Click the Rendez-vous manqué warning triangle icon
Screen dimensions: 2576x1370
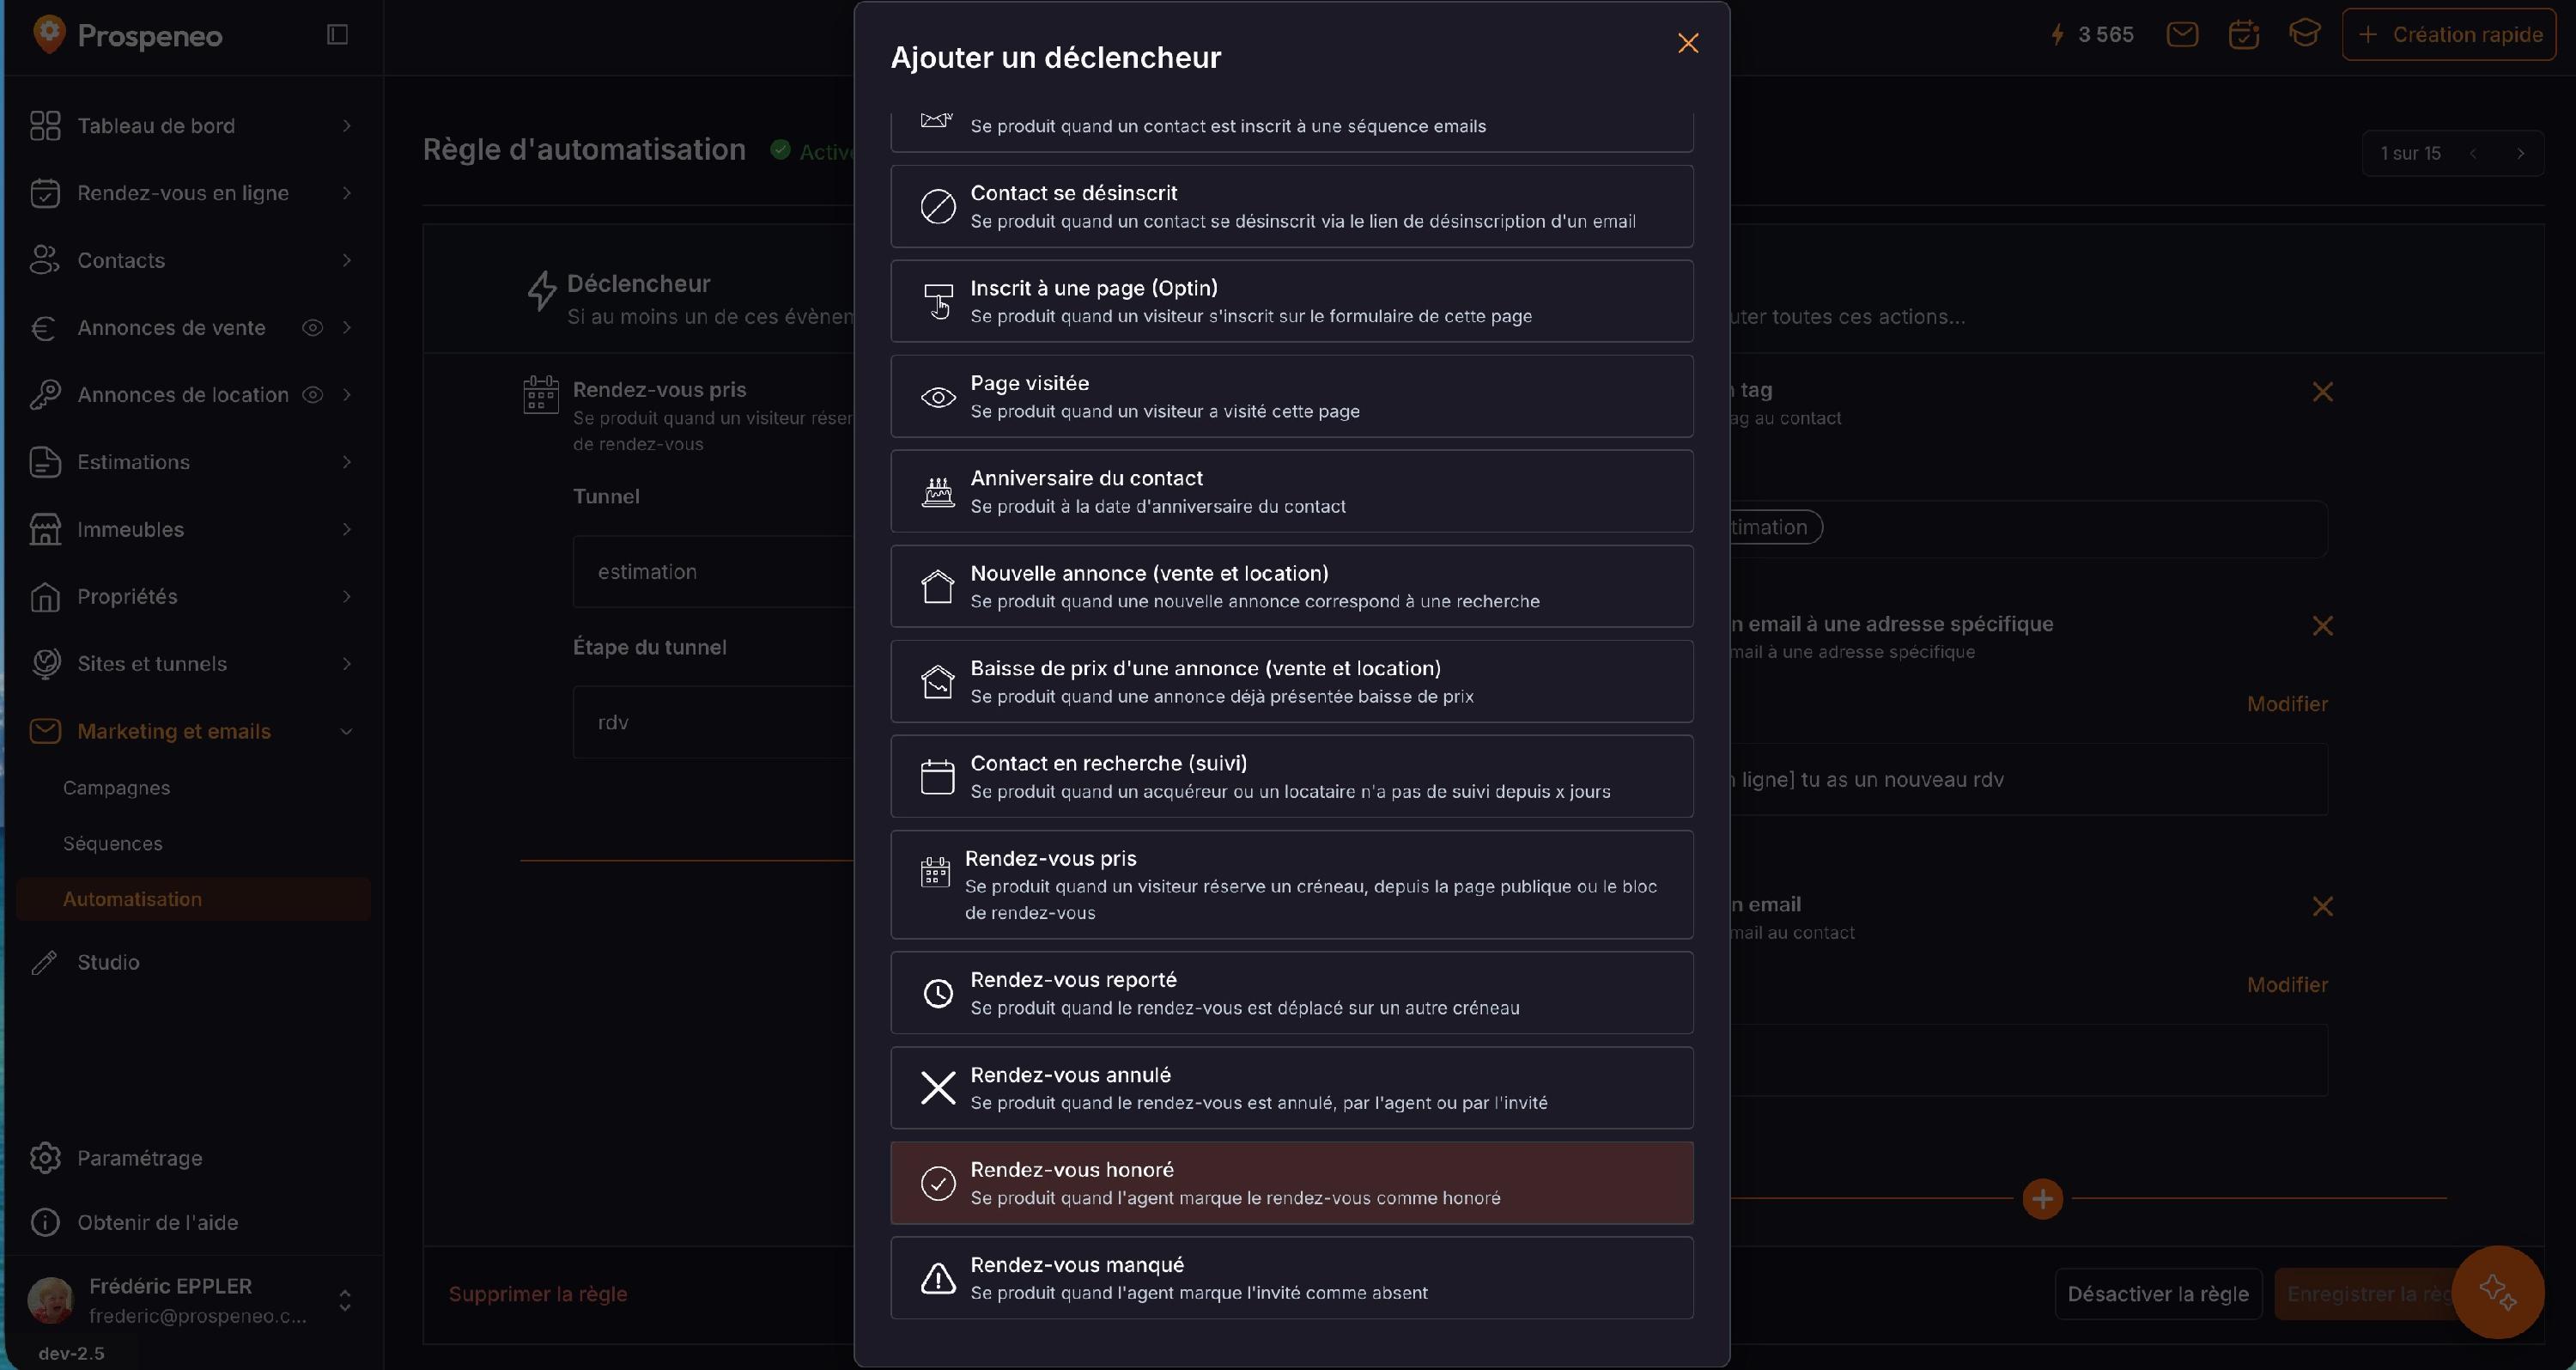[938, 1278]
